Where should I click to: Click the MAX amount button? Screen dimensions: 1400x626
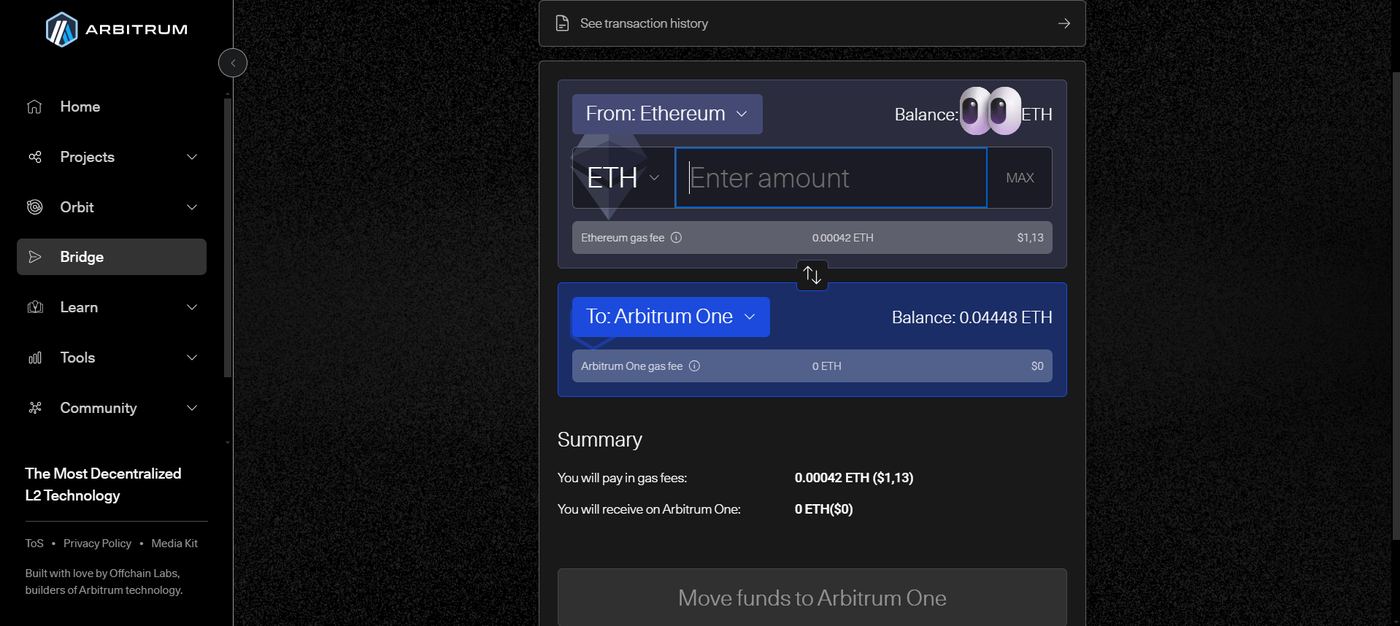(1020, 178)
